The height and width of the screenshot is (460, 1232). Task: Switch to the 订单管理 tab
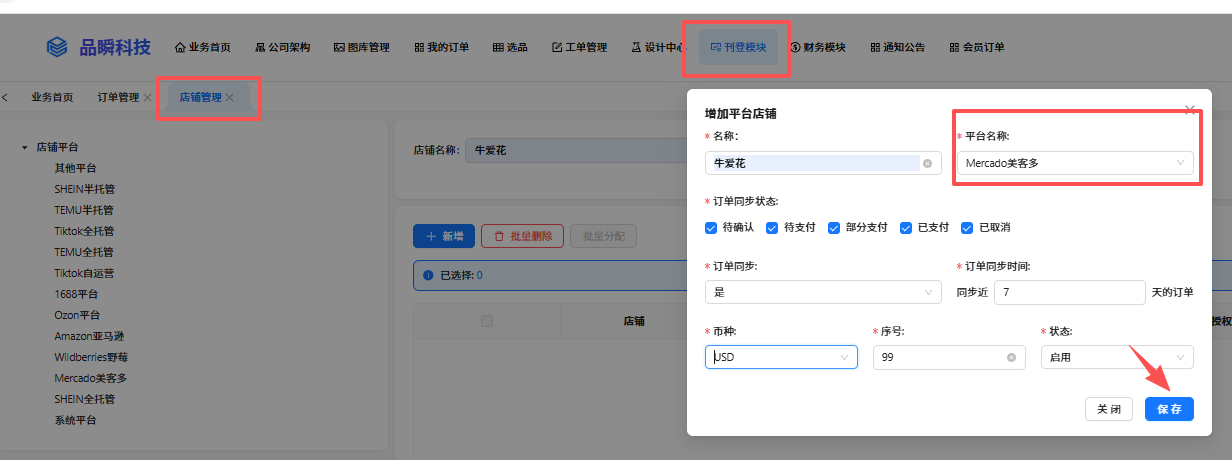[118, 97]
